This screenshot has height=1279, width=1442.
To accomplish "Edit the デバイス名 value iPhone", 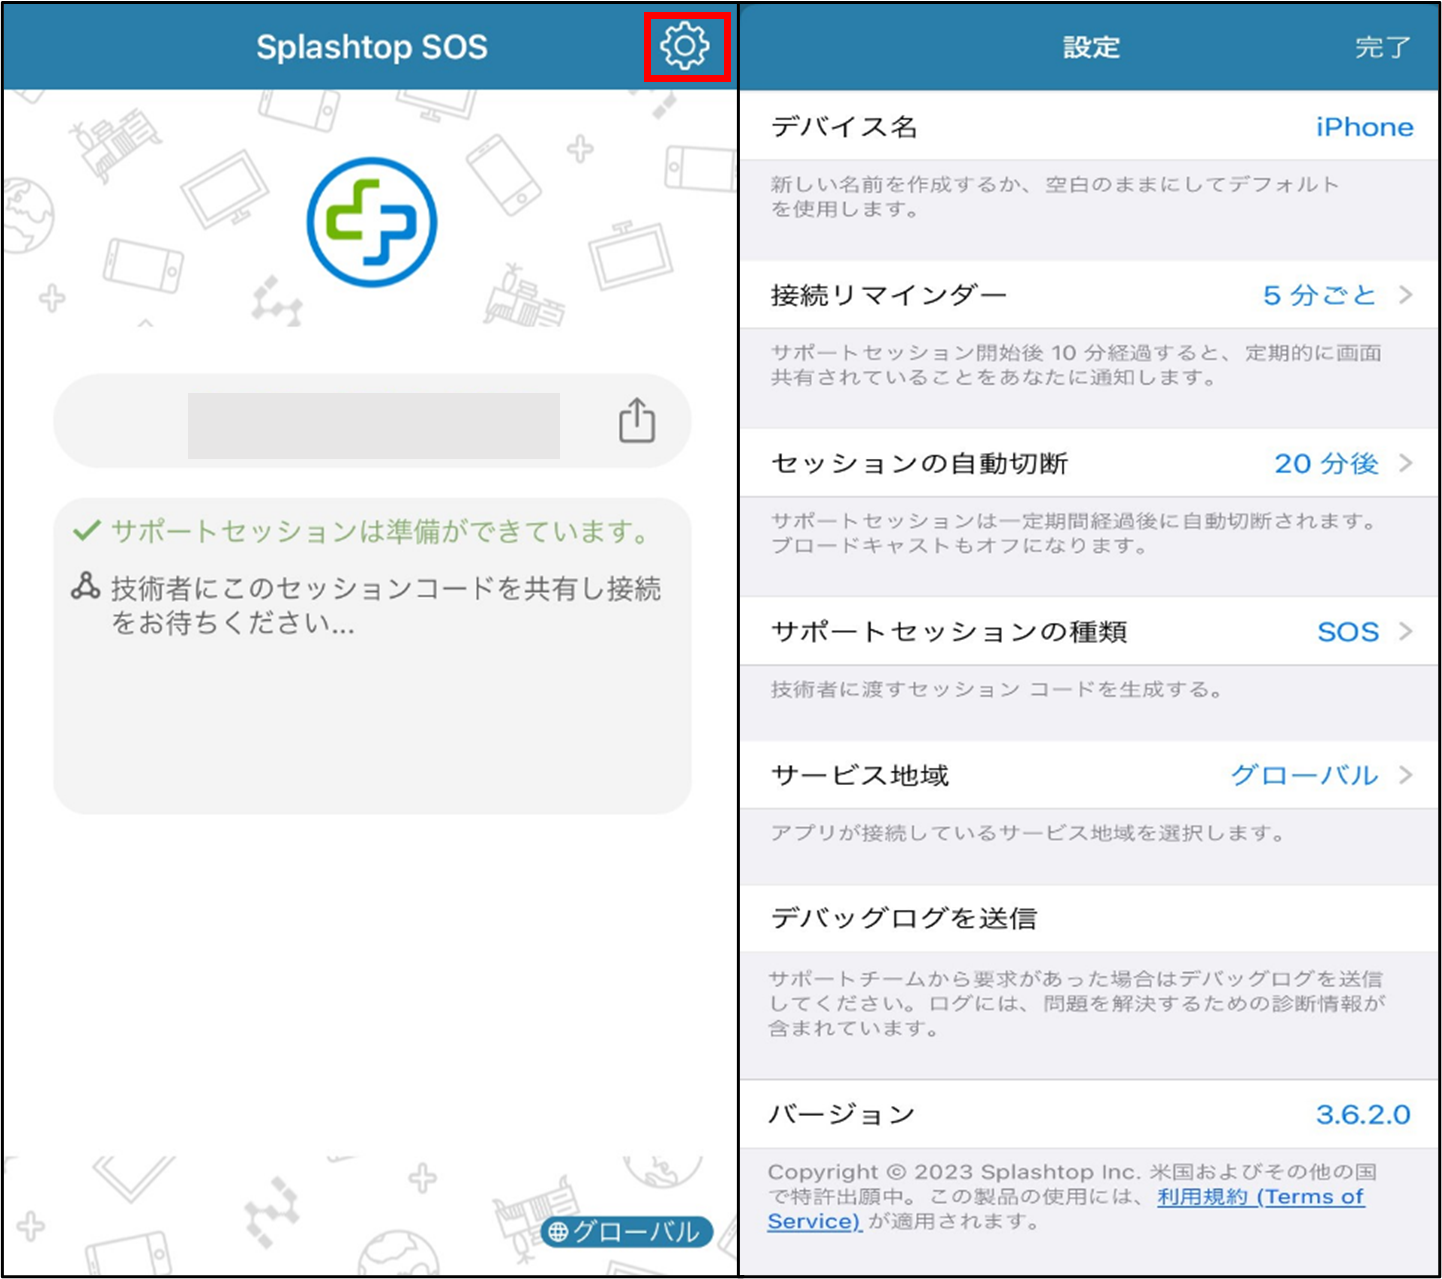I will 1364,127.
